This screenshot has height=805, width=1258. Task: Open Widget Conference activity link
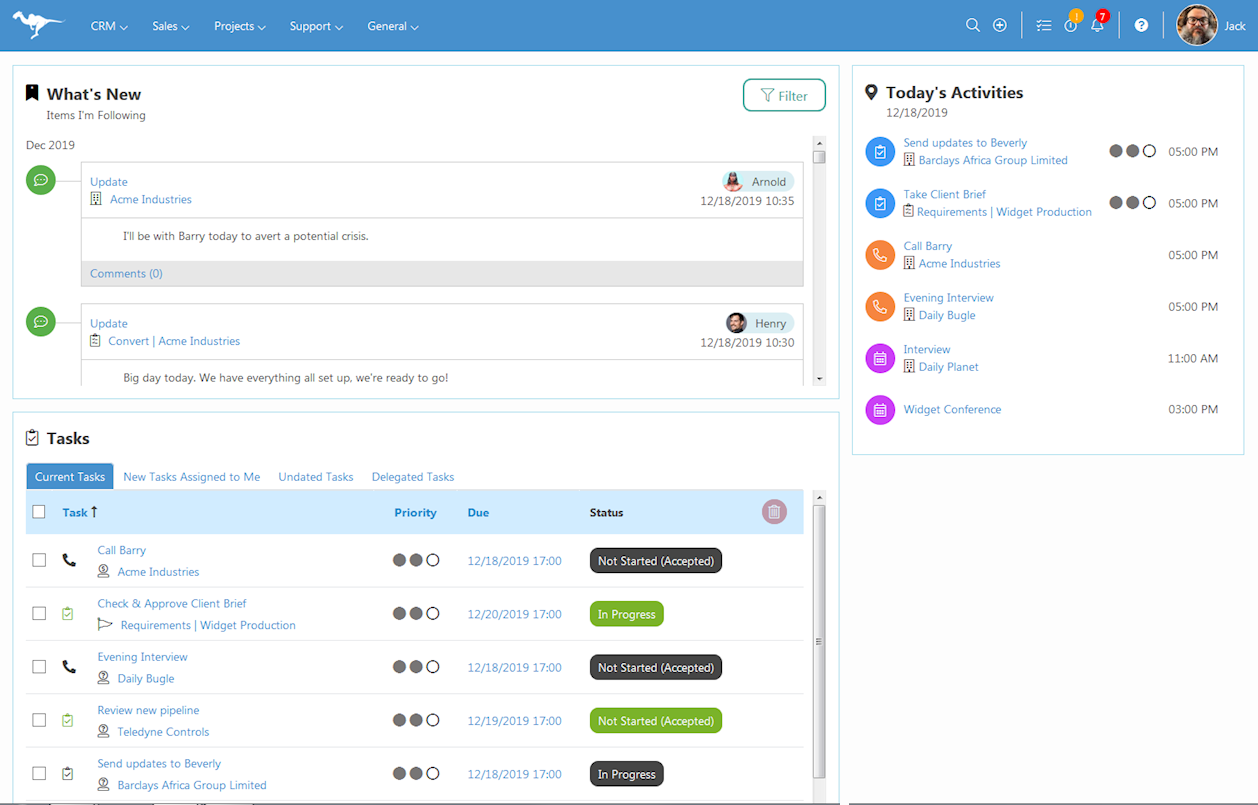[x=952, y=409]
